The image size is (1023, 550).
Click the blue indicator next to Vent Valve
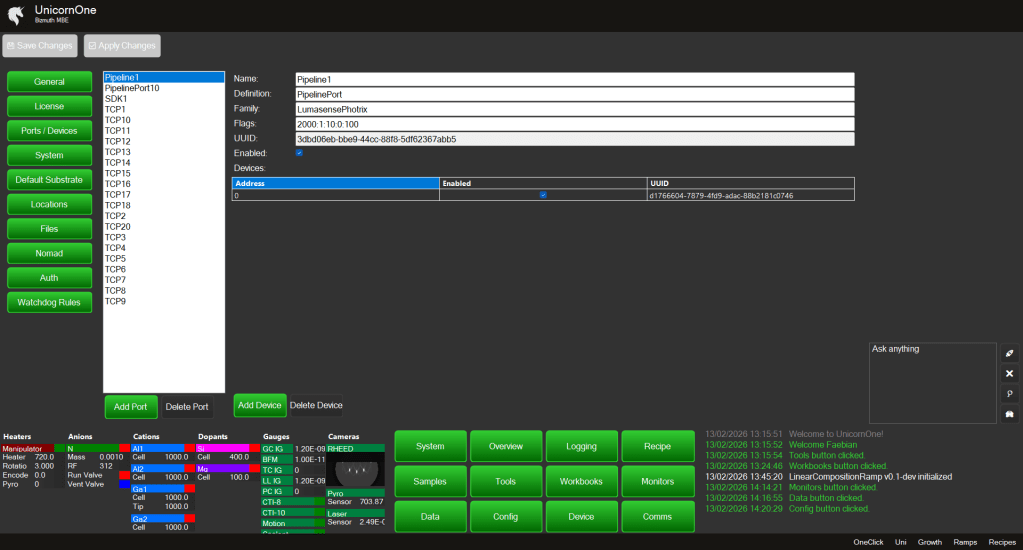click(125, 485)
